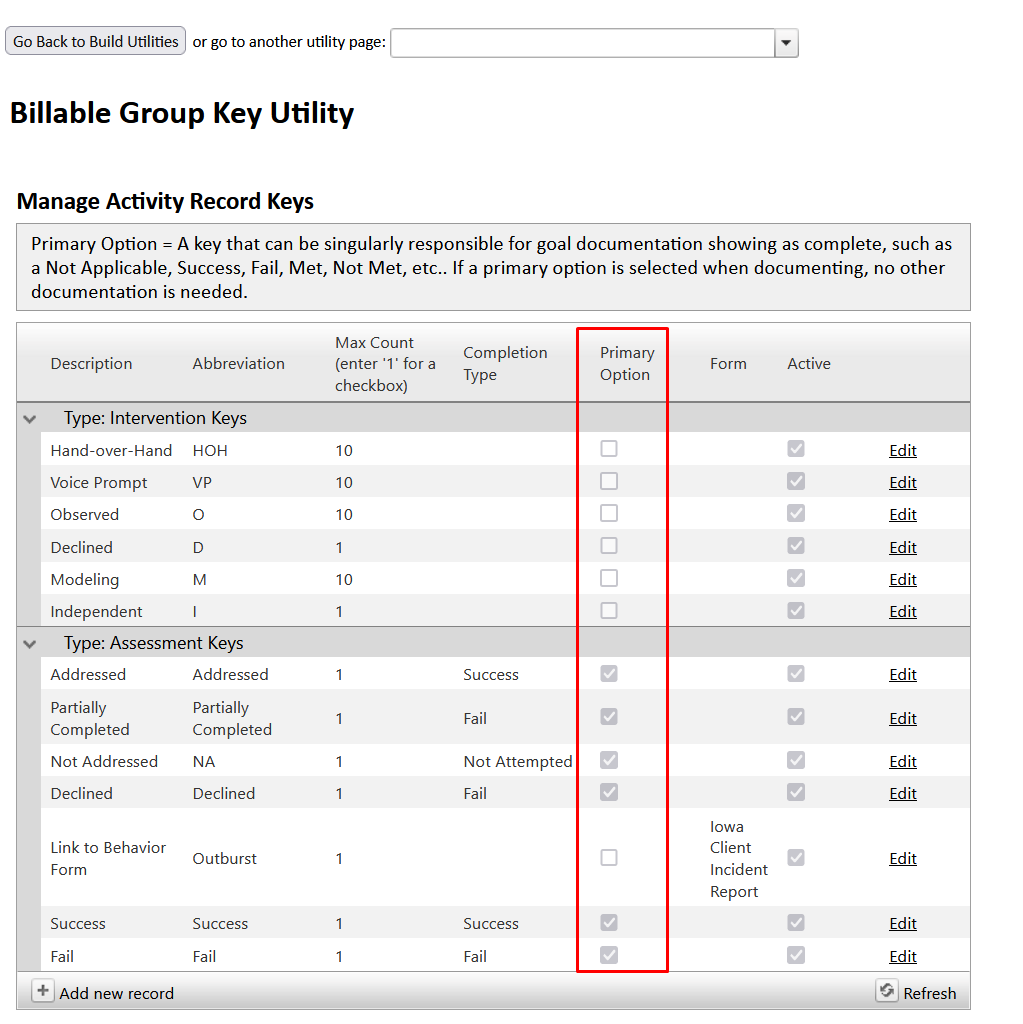Toggle Active checkbox for Addressed

click(796, 673)
